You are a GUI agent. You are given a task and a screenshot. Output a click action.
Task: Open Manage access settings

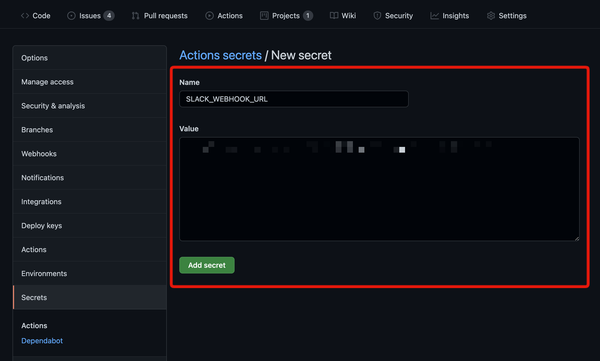(90, 82)
